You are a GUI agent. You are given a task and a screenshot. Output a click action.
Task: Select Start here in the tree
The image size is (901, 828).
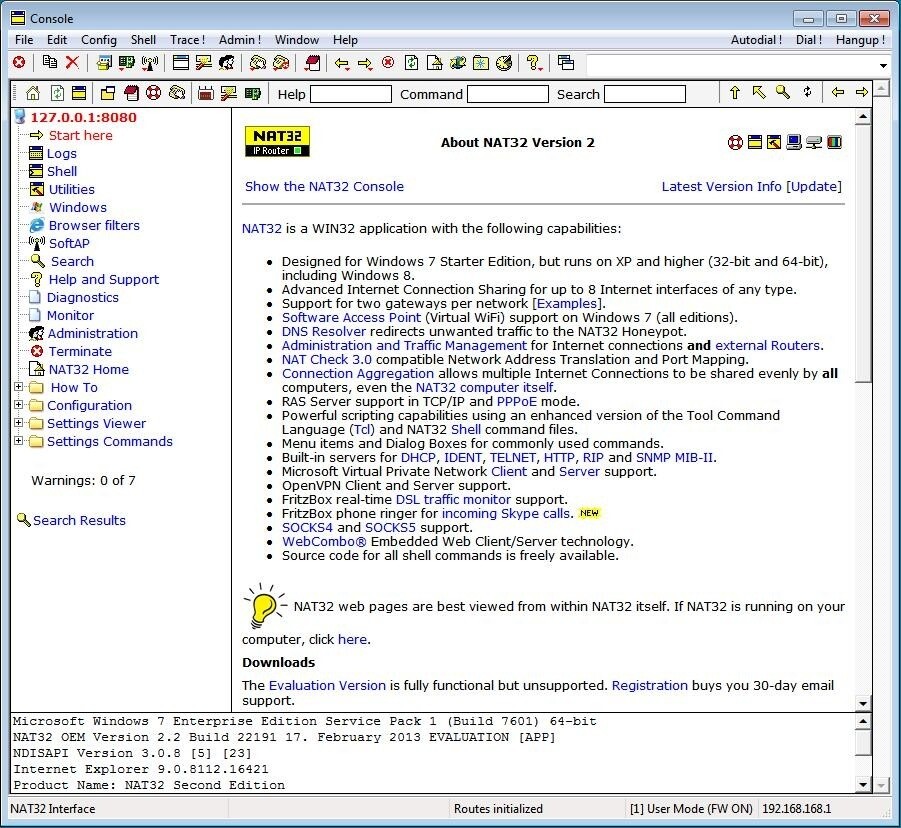click(x=80, y=135)
